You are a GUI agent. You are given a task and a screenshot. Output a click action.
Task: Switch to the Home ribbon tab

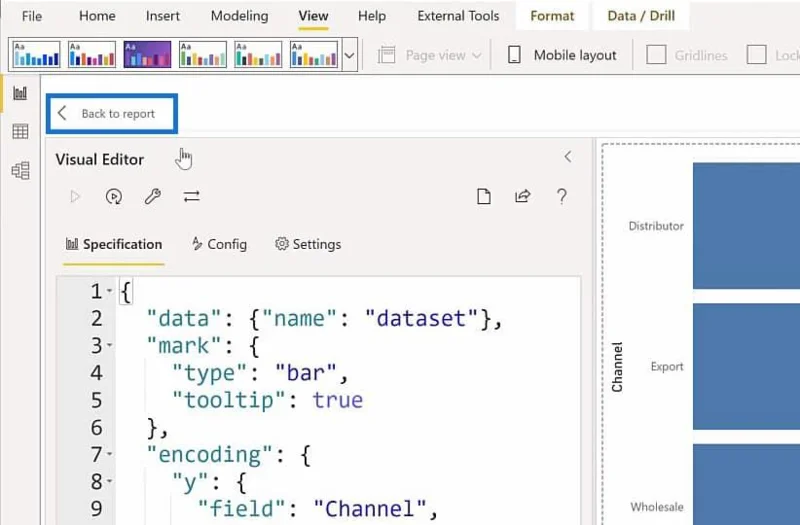click(97, 16)
